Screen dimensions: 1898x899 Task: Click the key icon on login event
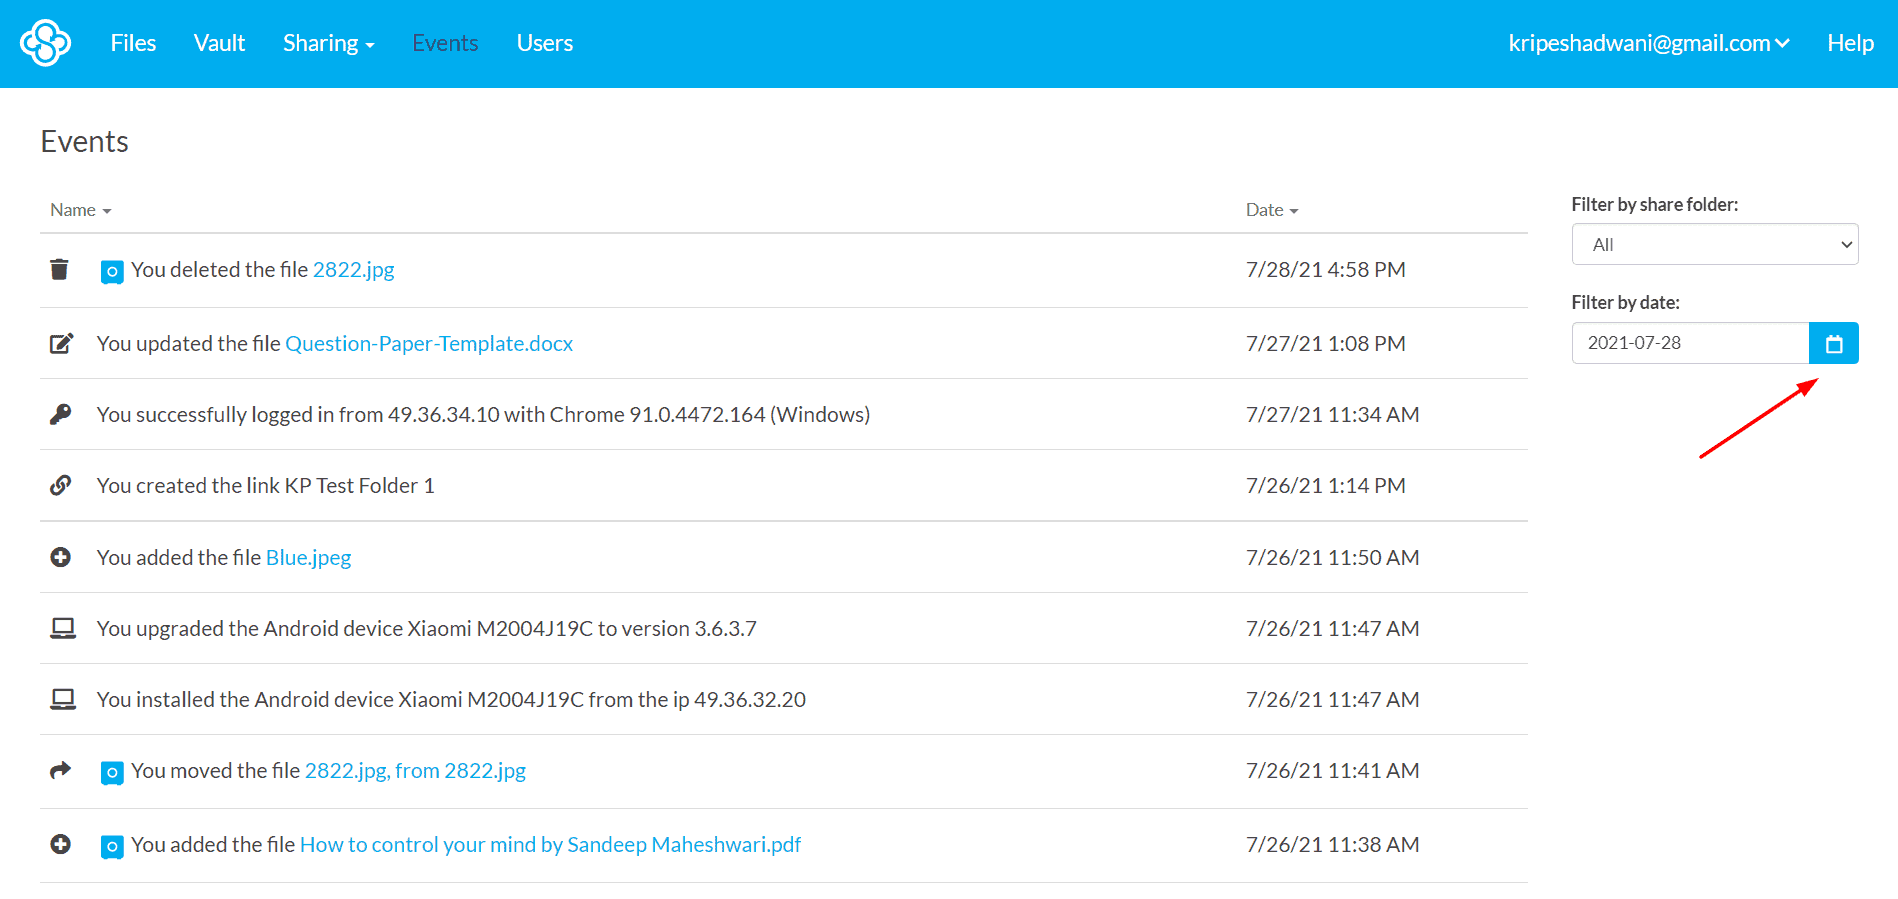pyautogui.click(x=61, y=414)
